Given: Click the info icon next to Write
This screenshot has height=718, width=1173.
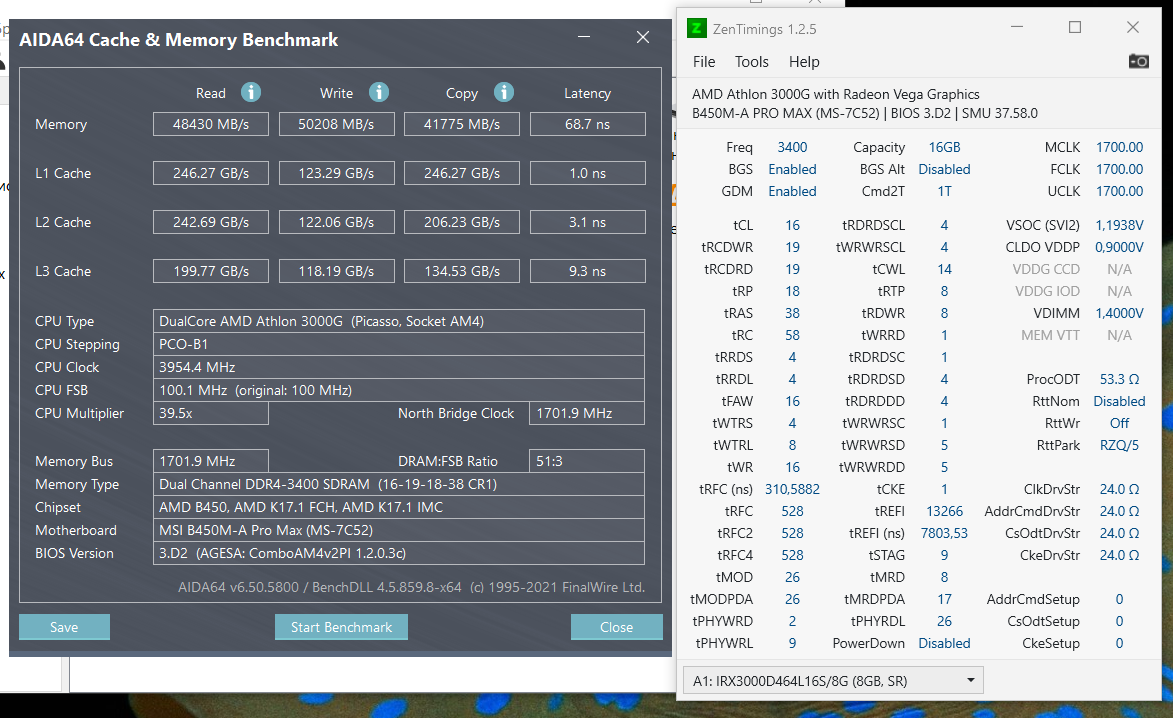Looking at the screenshot, I should (x=379, y=93).
